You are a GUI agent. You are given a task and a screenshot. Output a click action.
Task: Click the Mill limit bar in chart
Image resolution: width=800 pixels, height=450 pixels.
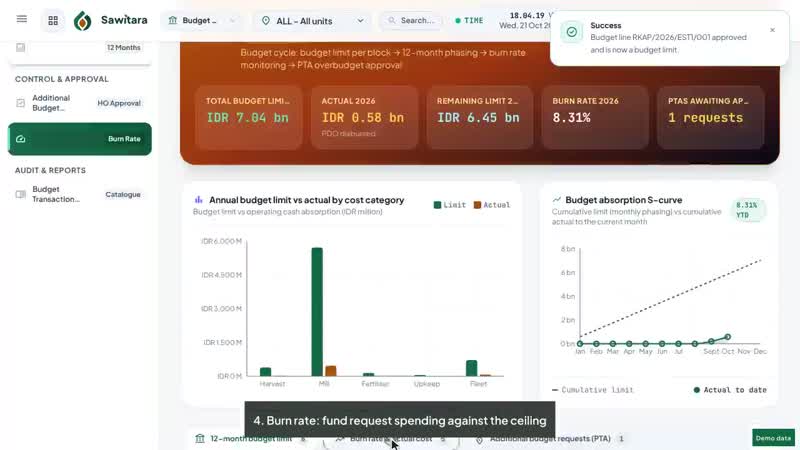coord(317,312)
